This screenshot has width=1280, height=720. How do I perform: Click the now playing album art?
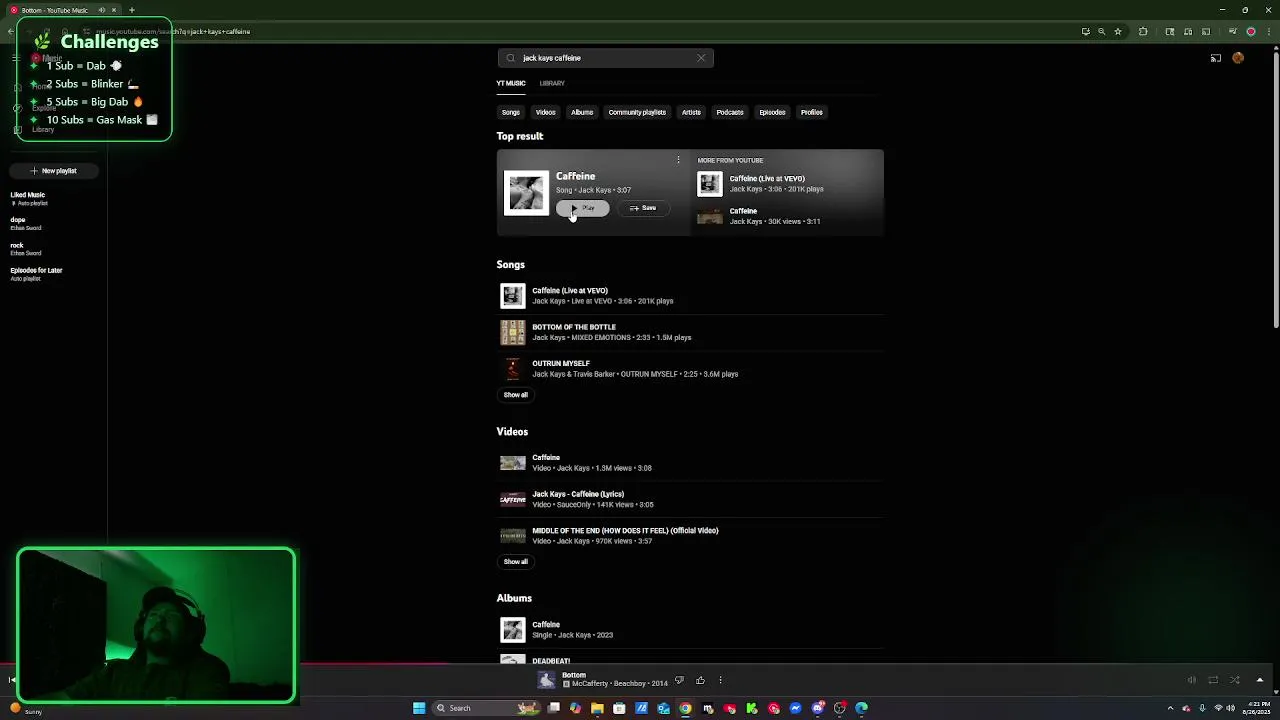pyautogui.click(x=546, y=680)
